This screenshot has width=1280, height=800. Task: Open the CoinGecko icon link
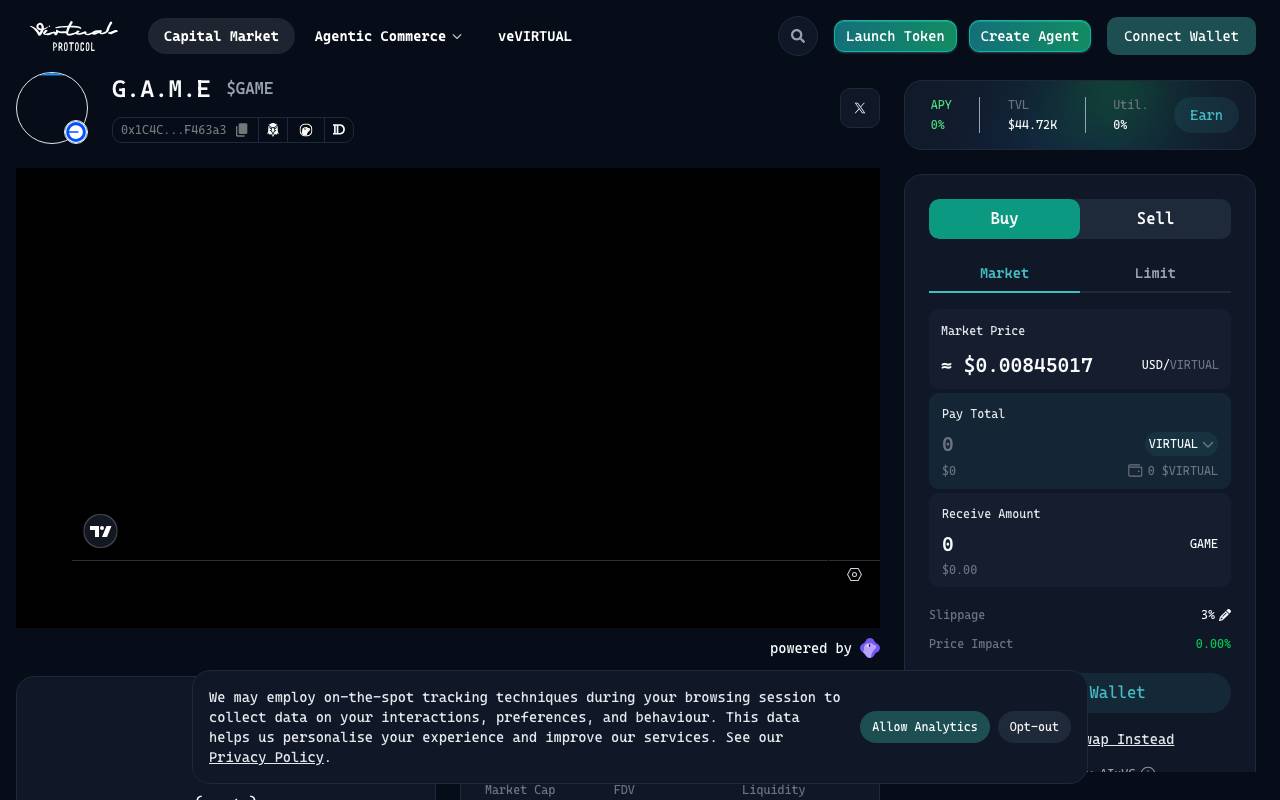306,130
